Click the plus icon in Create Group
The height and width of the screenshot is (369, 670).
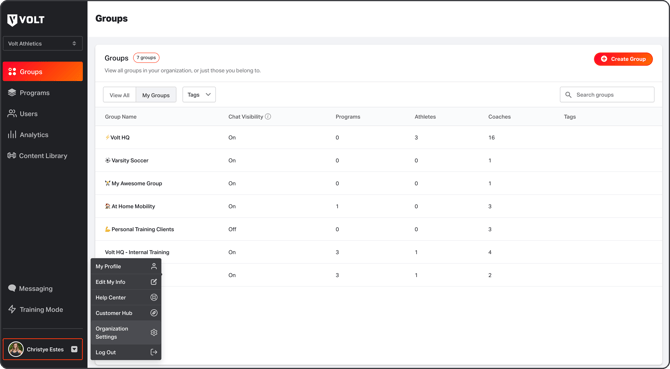604,59
